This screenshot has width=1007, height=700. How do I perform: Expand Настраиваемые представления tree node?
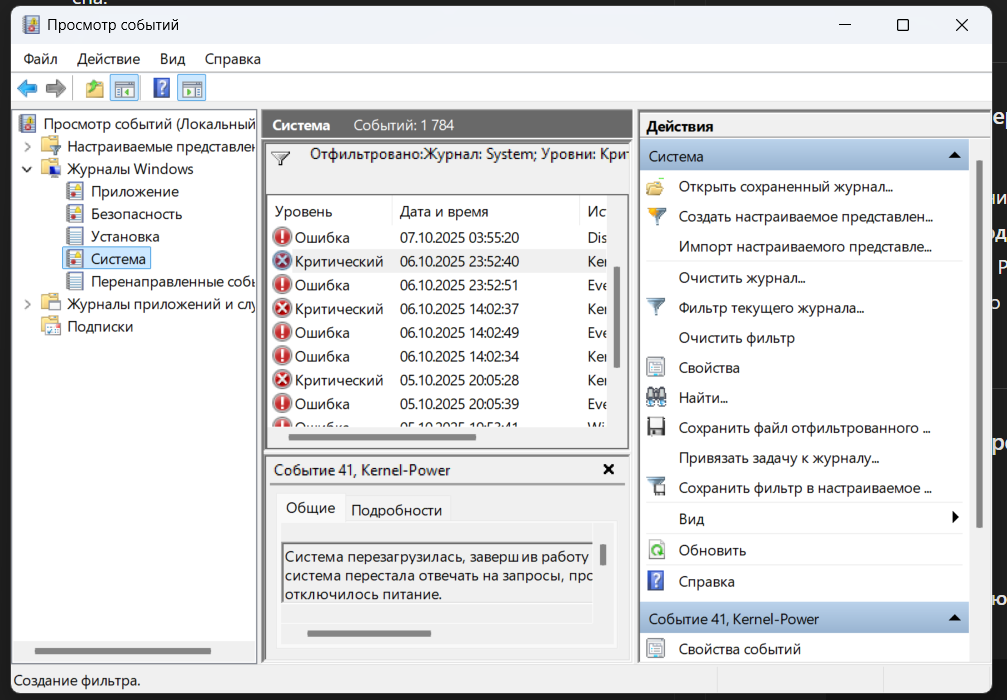(27, 147)
